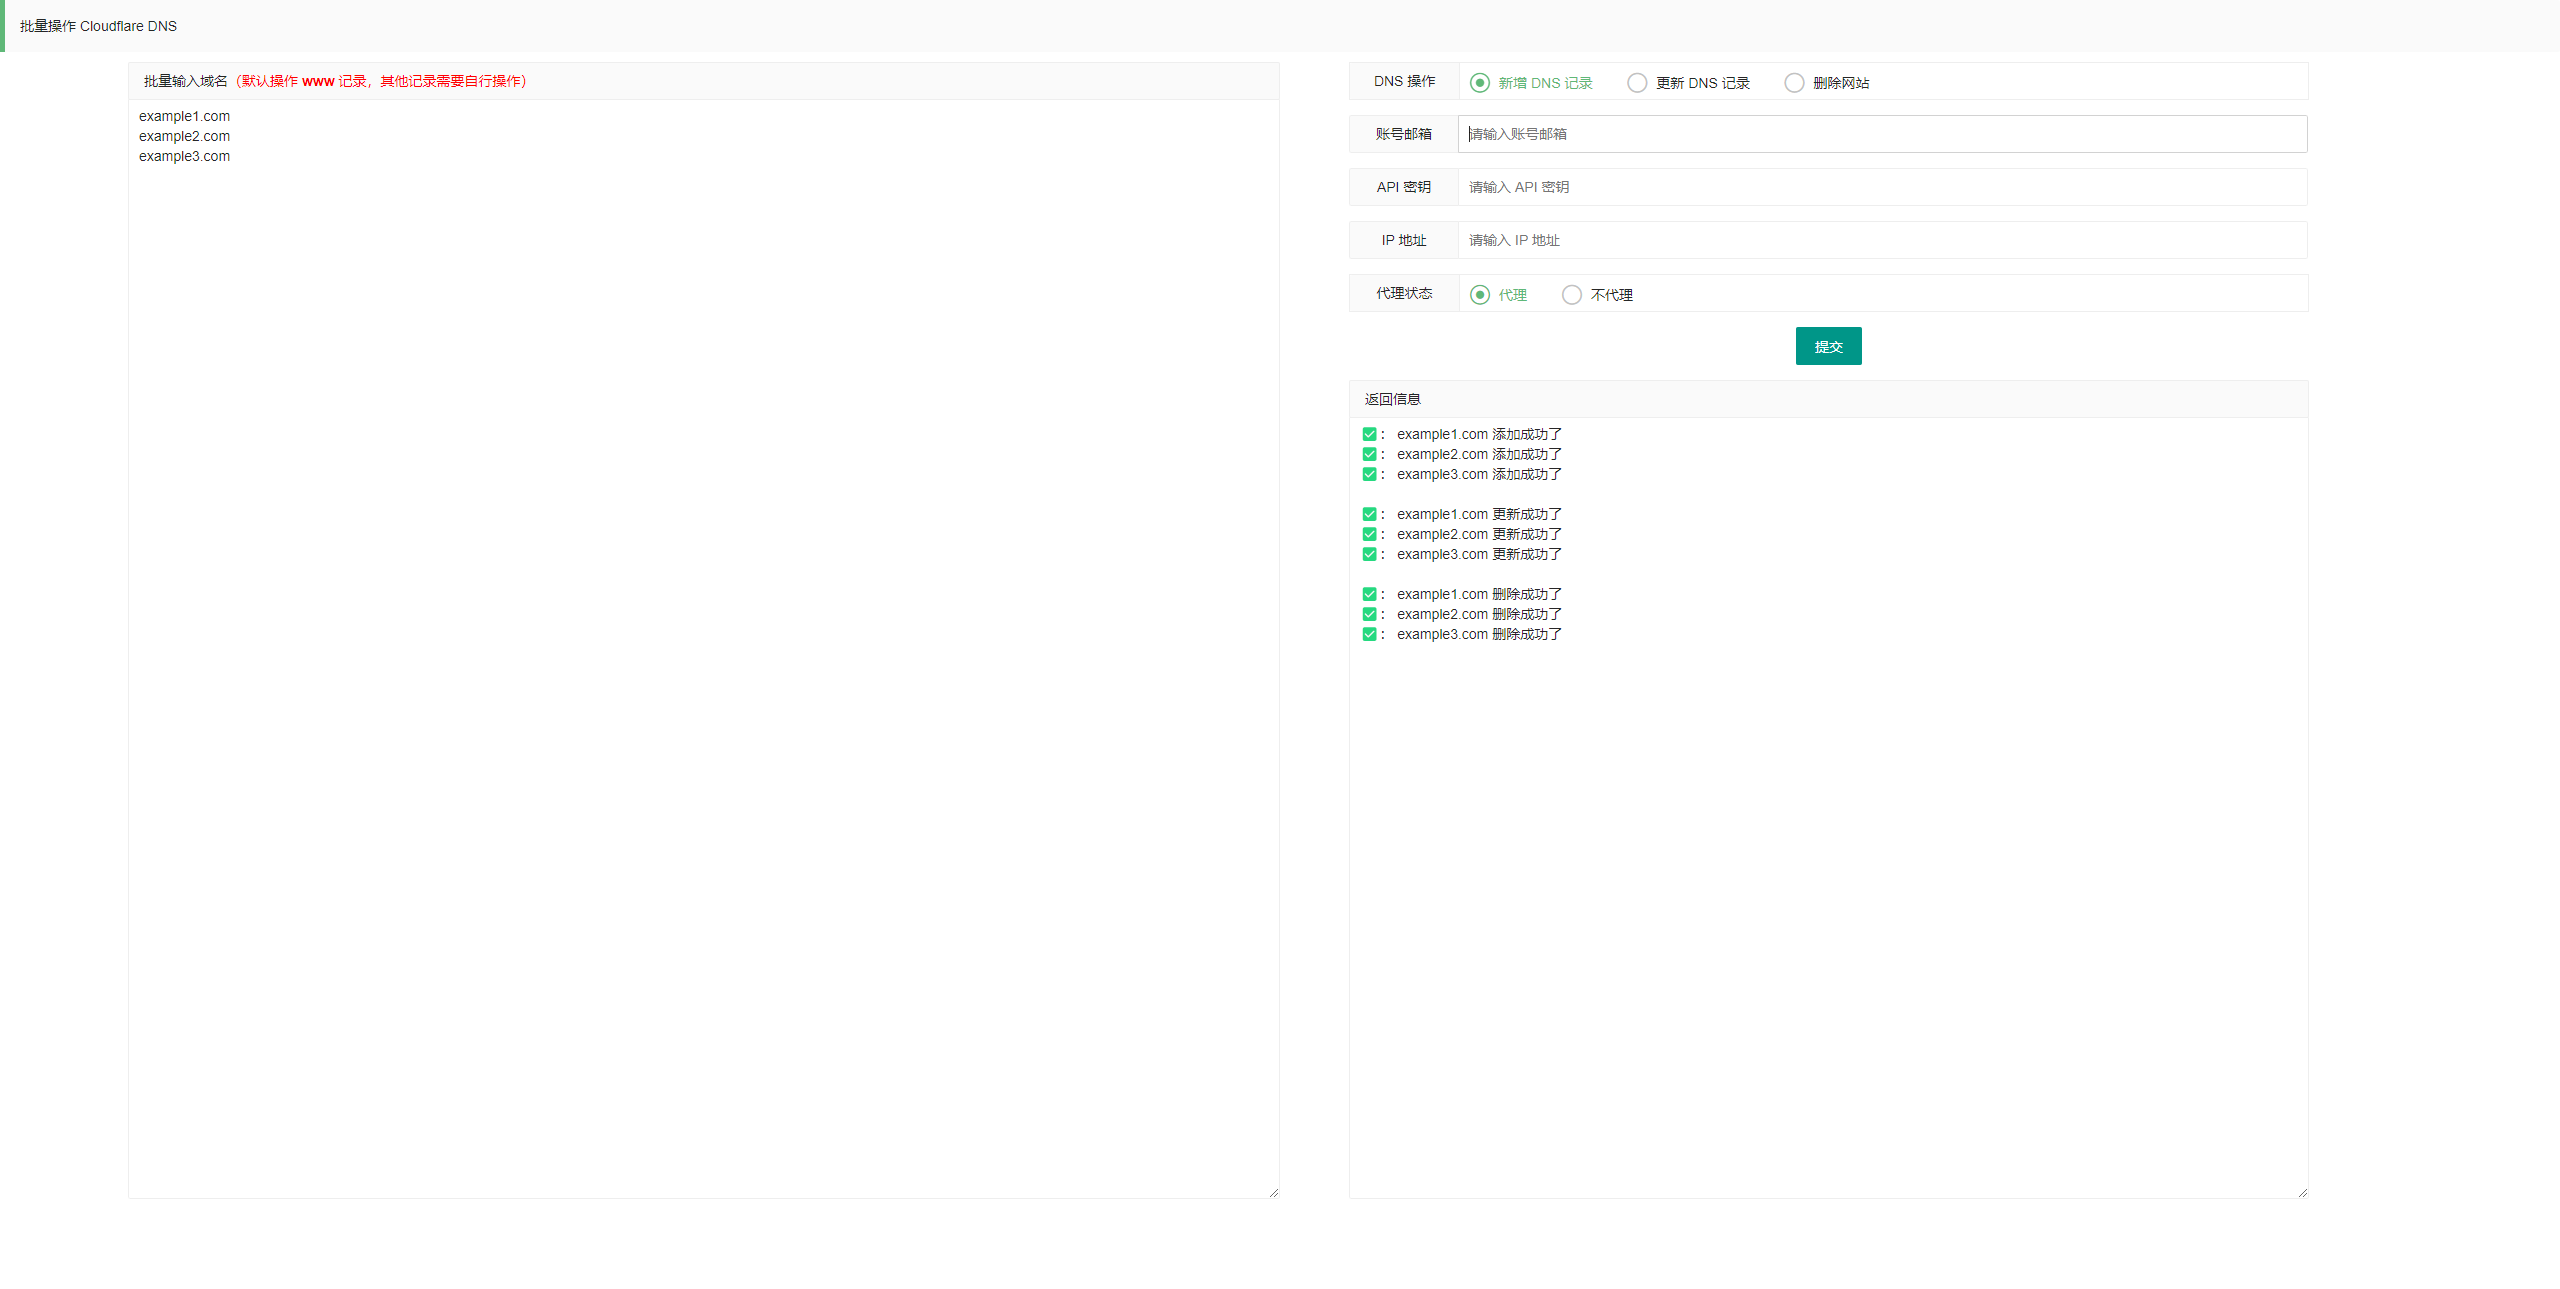Grab the 返回信息 textarea resize handle
This screenshot has height=1289, width=2560.
[x=2302, y=1192]
